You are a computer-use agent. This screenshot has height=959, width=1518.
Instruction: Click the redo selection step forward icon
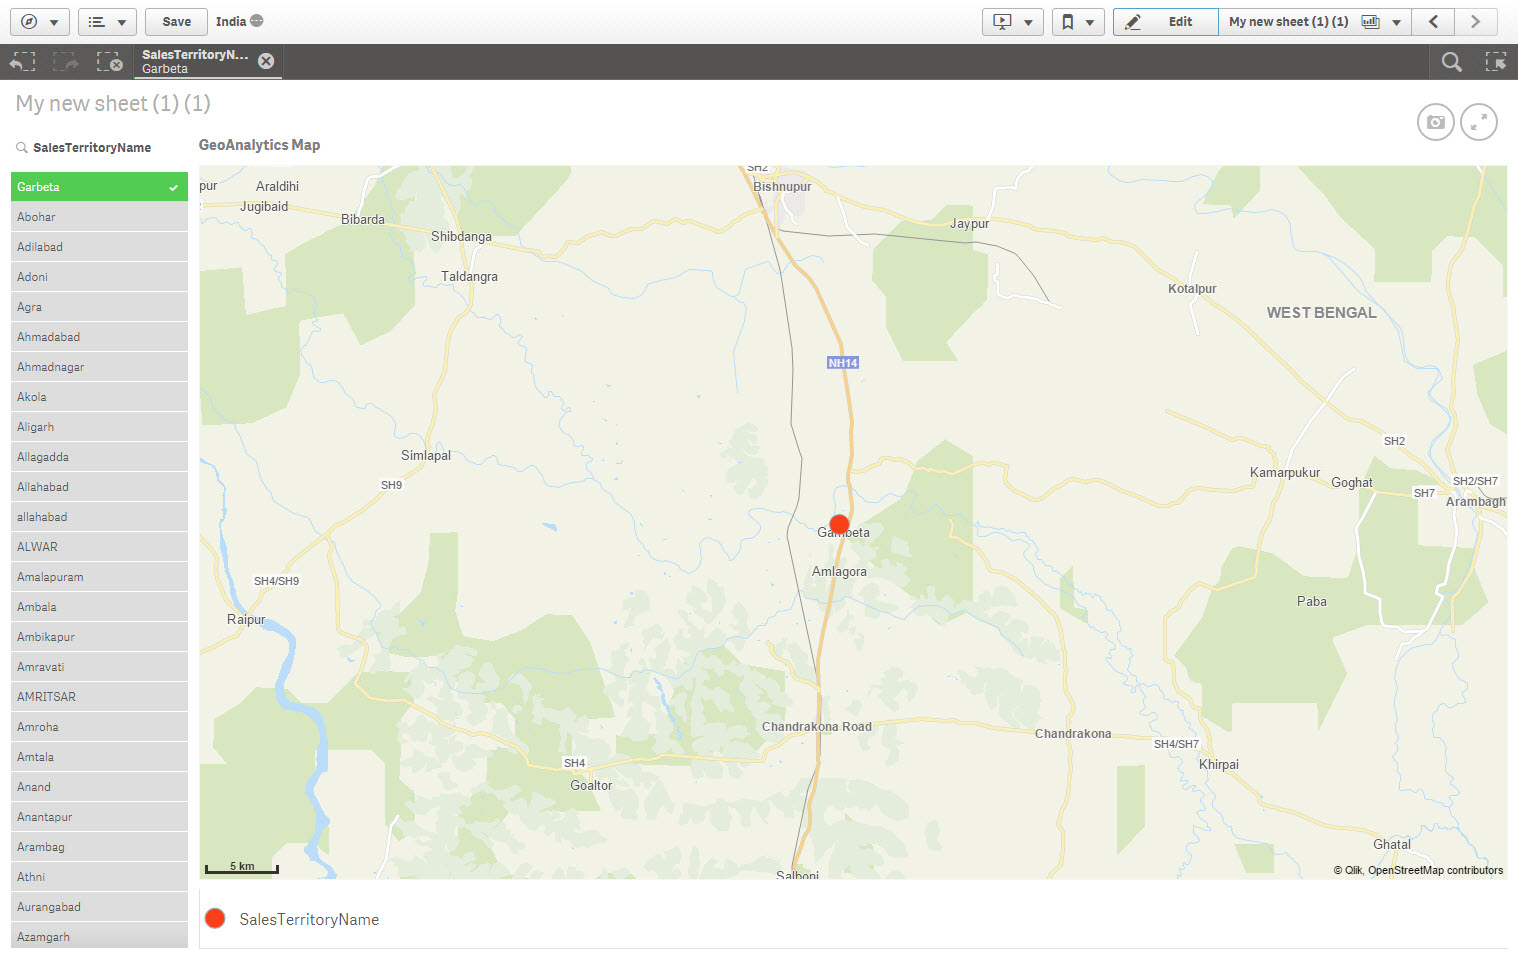pyautogui.click(x=66, y=61)
